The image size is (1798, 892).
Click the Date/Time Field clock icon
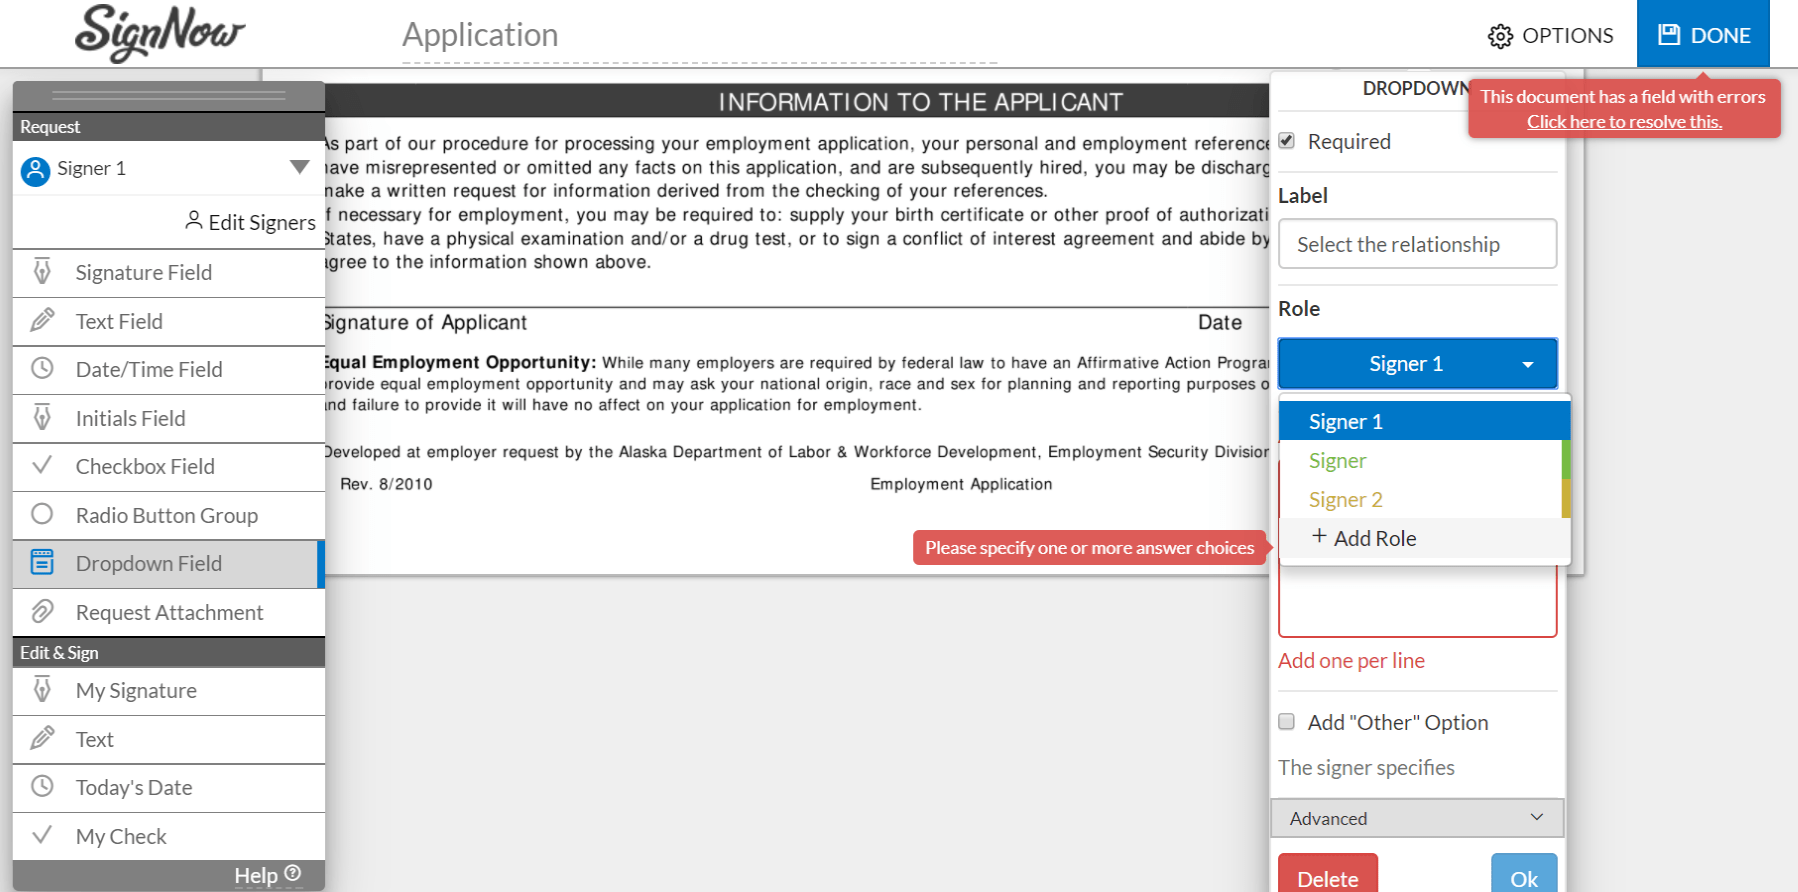(x=42, y=368)
